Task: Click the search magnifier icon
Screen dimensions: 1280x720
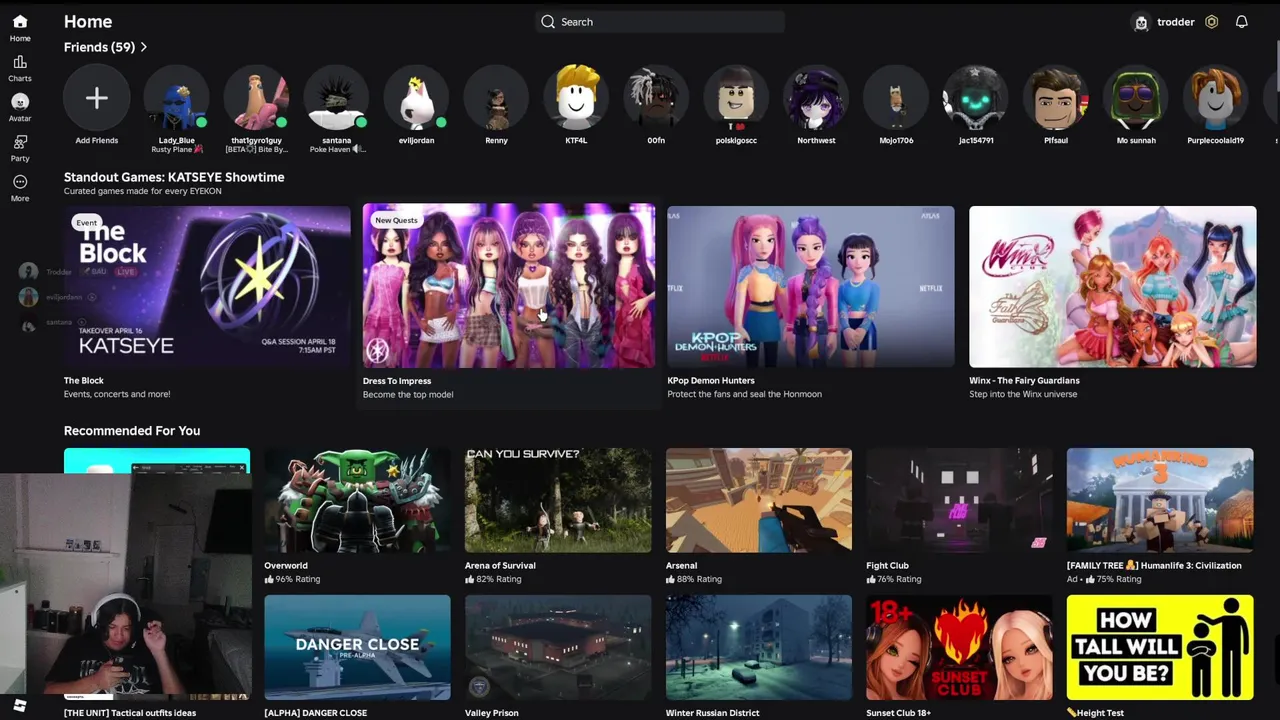Action: click(548, 22)
